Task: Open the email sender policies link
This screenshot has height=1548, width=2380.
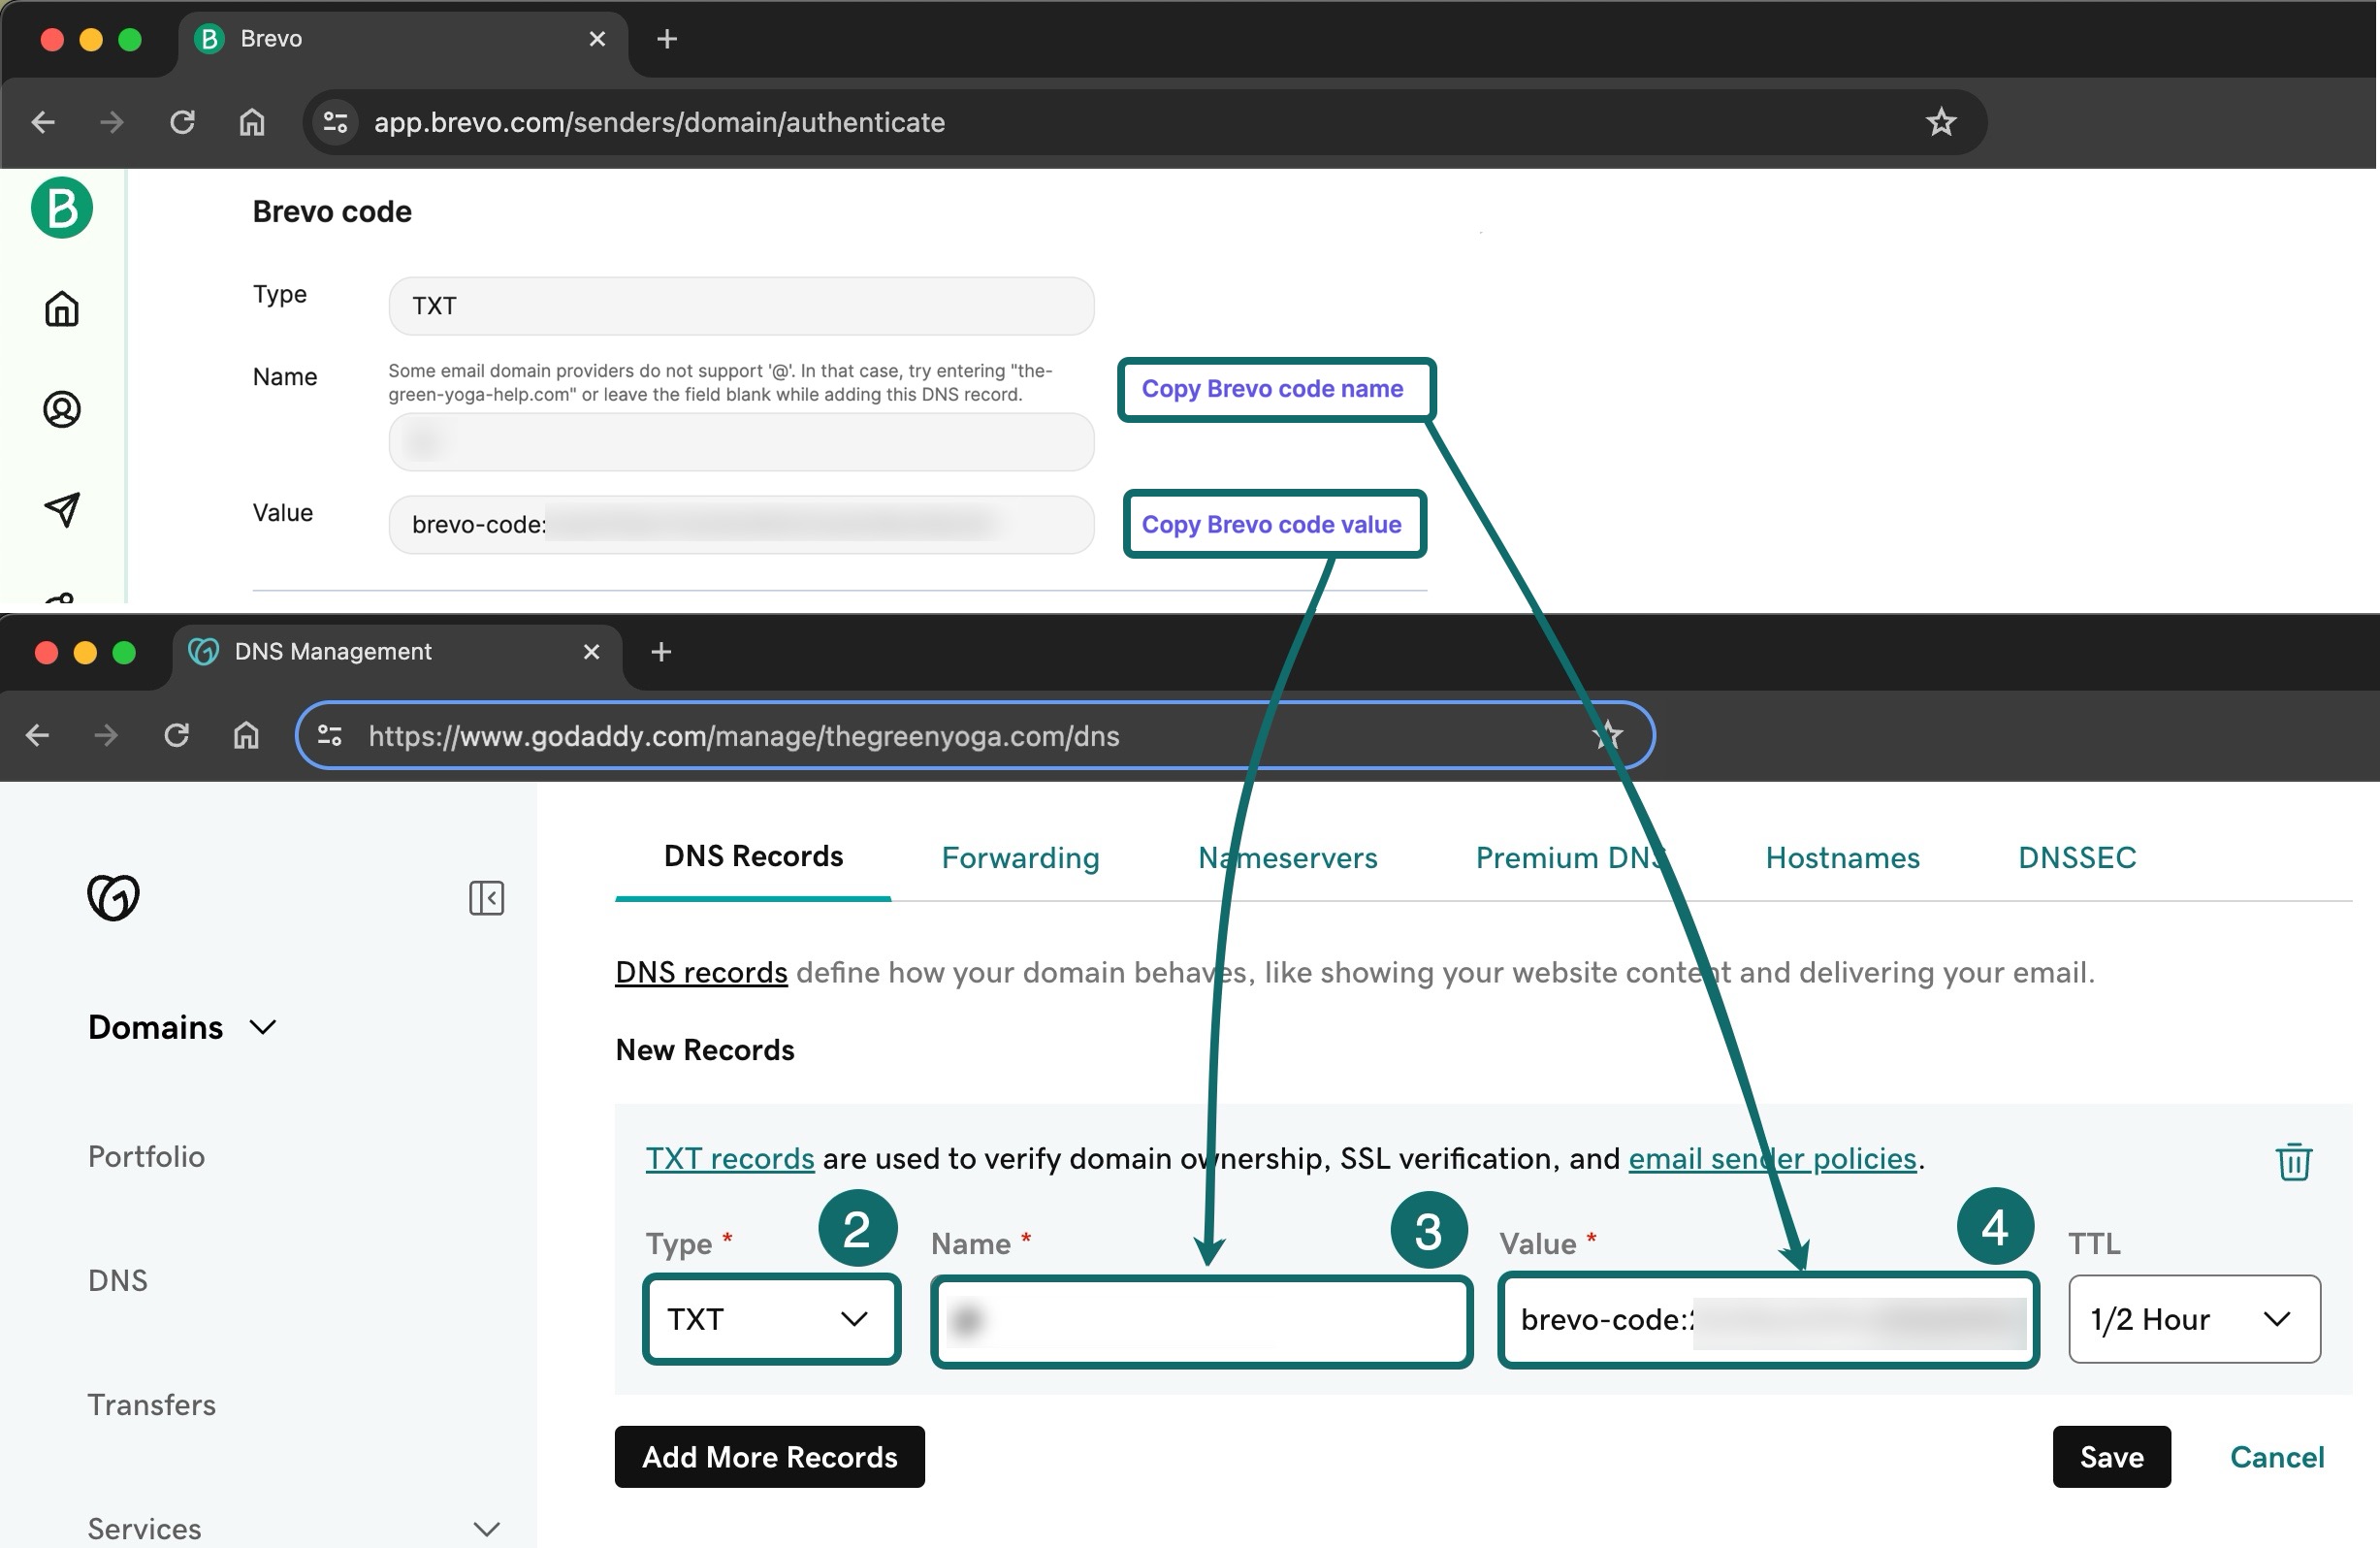Action: coord(1772,1158)
